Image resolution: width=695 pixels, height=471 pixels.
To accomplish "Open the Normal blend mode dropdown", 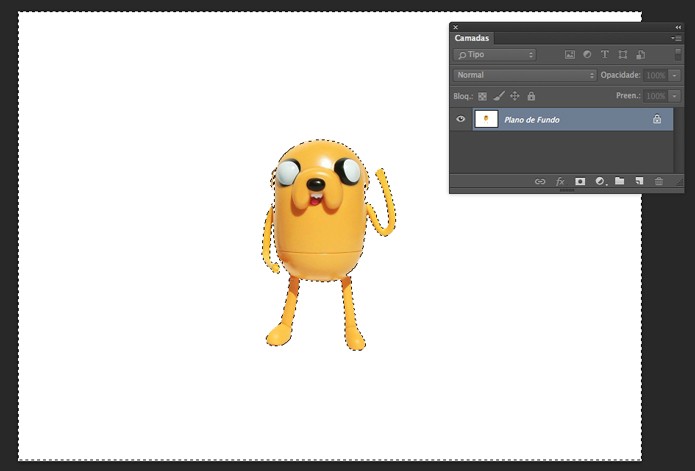I will (525, 75).
